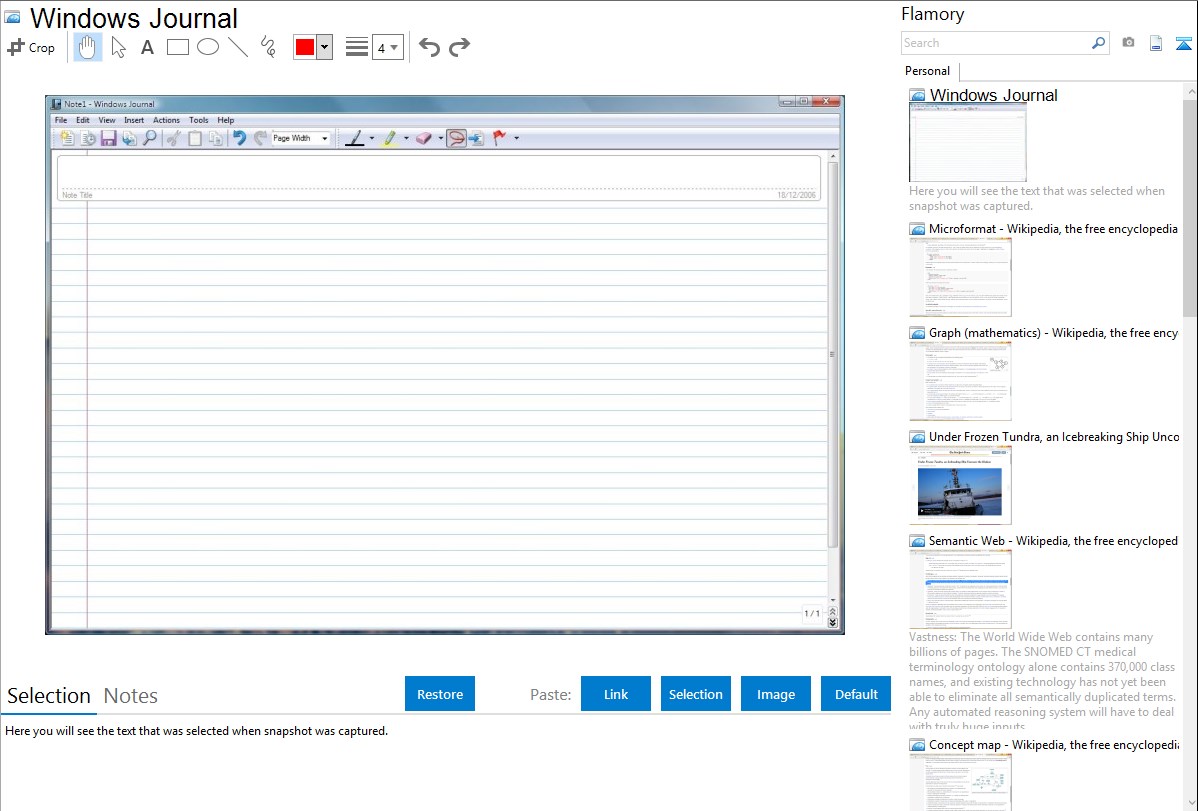This screenshot has height=811, width=1198.
Task: Open the Graph (mathematics) snapshot thumbnail
Action: 960,381
